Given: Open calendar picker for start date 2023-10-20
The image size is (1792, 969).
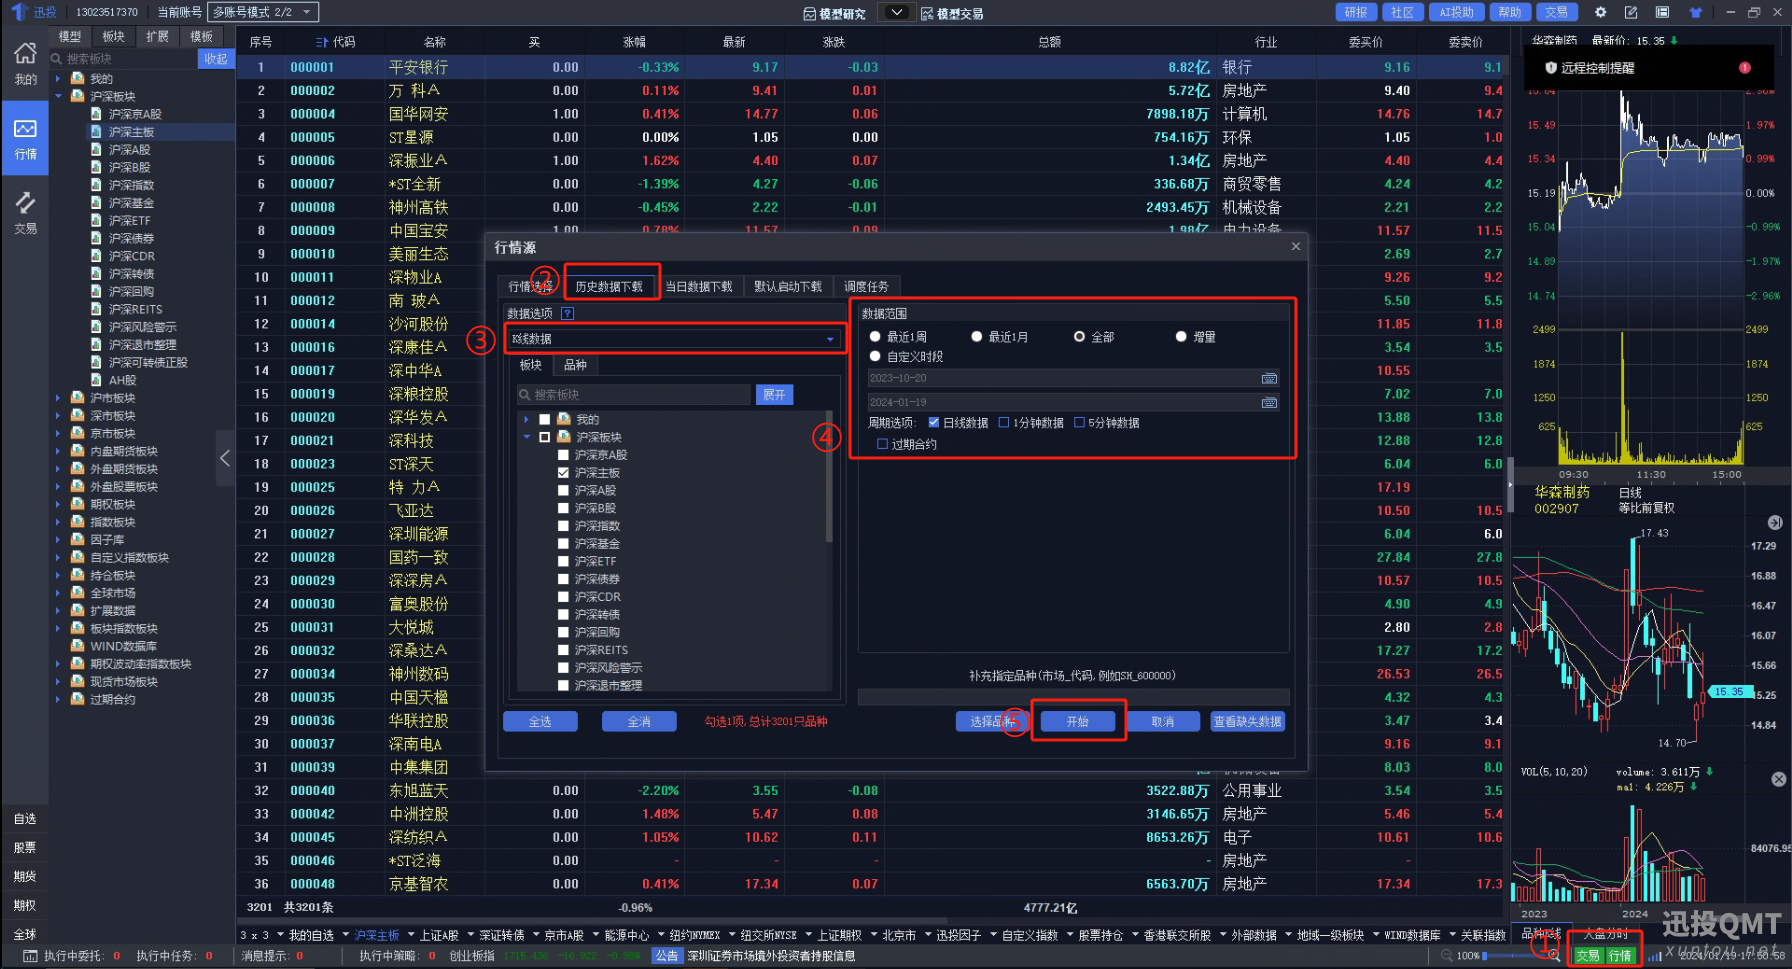Looking at the screenshot, I should tap(1269, 378).
